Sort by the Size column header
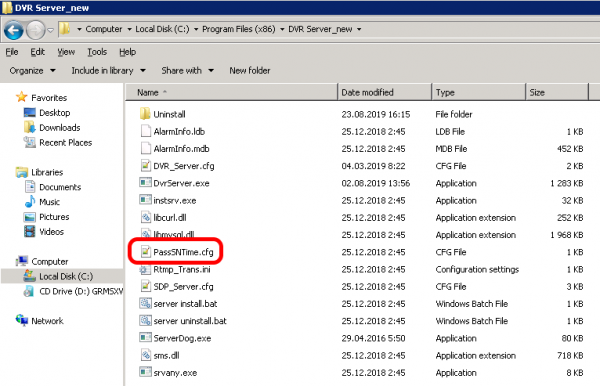This screenshot has width=600, height=386. [557, 93]
